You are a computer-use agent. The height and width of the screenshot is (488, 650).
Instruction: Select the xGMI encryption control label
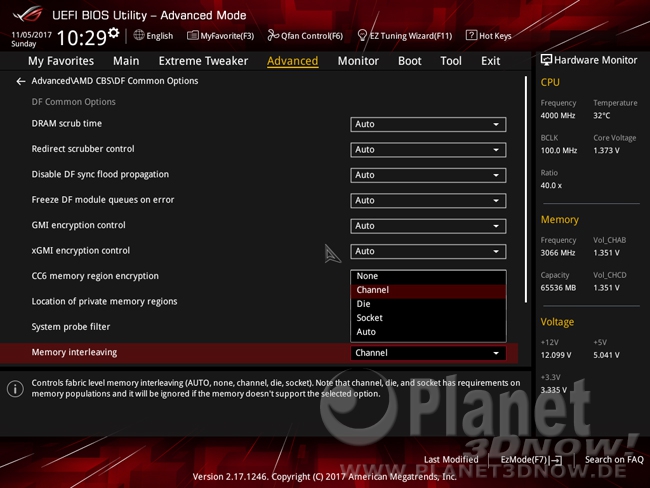(x=81, y=250)
